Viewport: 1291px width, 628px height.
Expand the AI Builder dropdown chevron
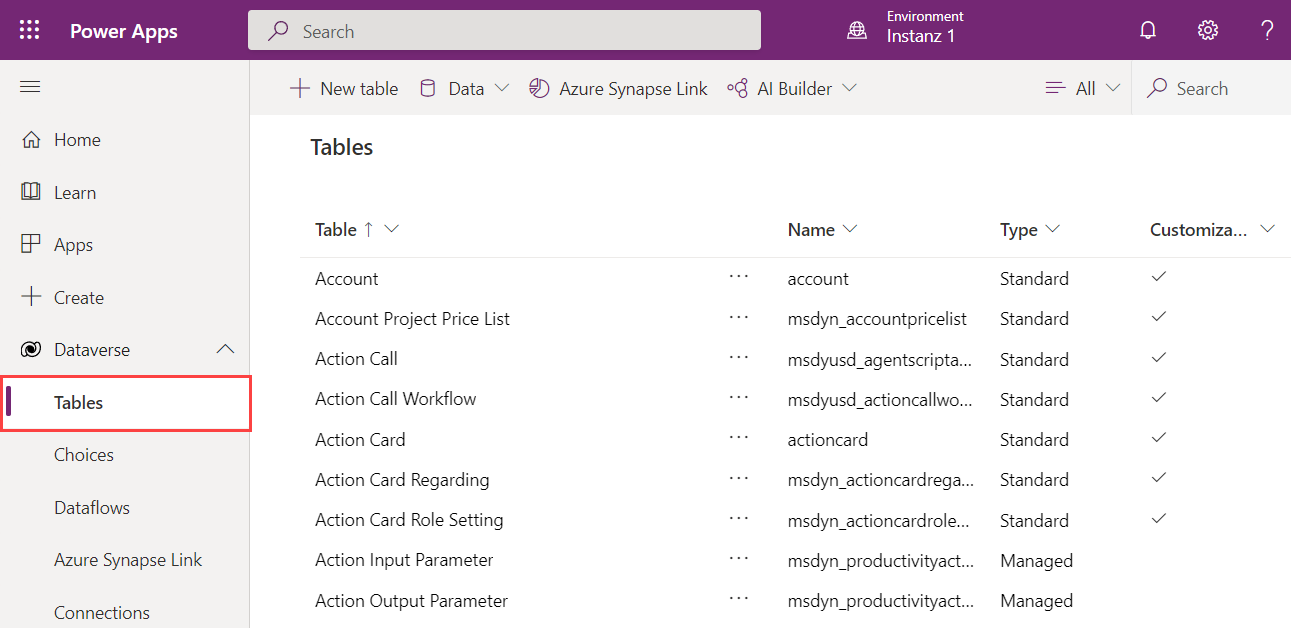tap(849, 88)
